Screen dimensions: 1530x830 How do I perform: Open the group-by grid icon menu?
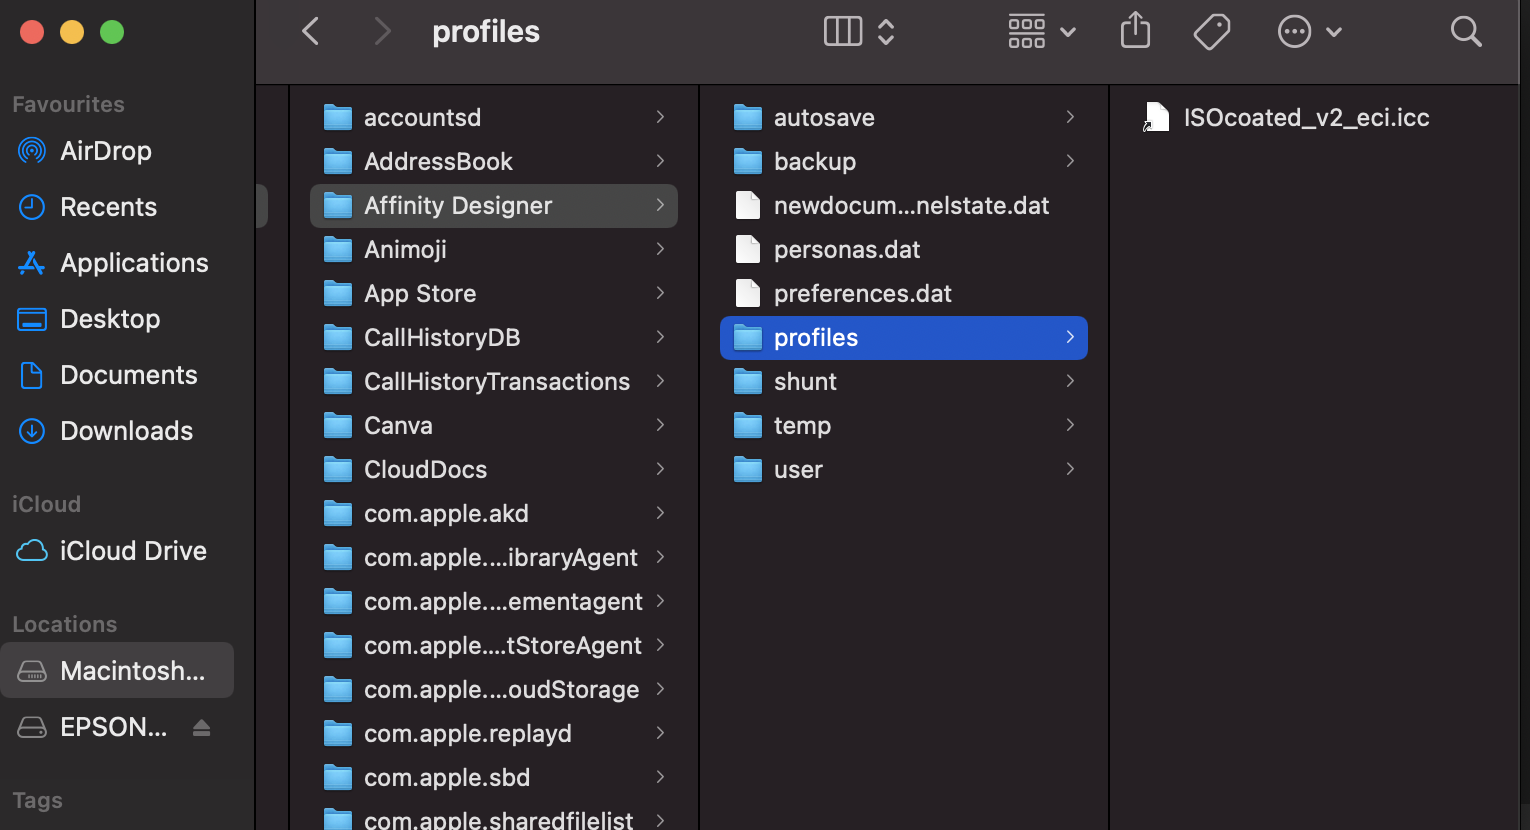point(1041,32)
